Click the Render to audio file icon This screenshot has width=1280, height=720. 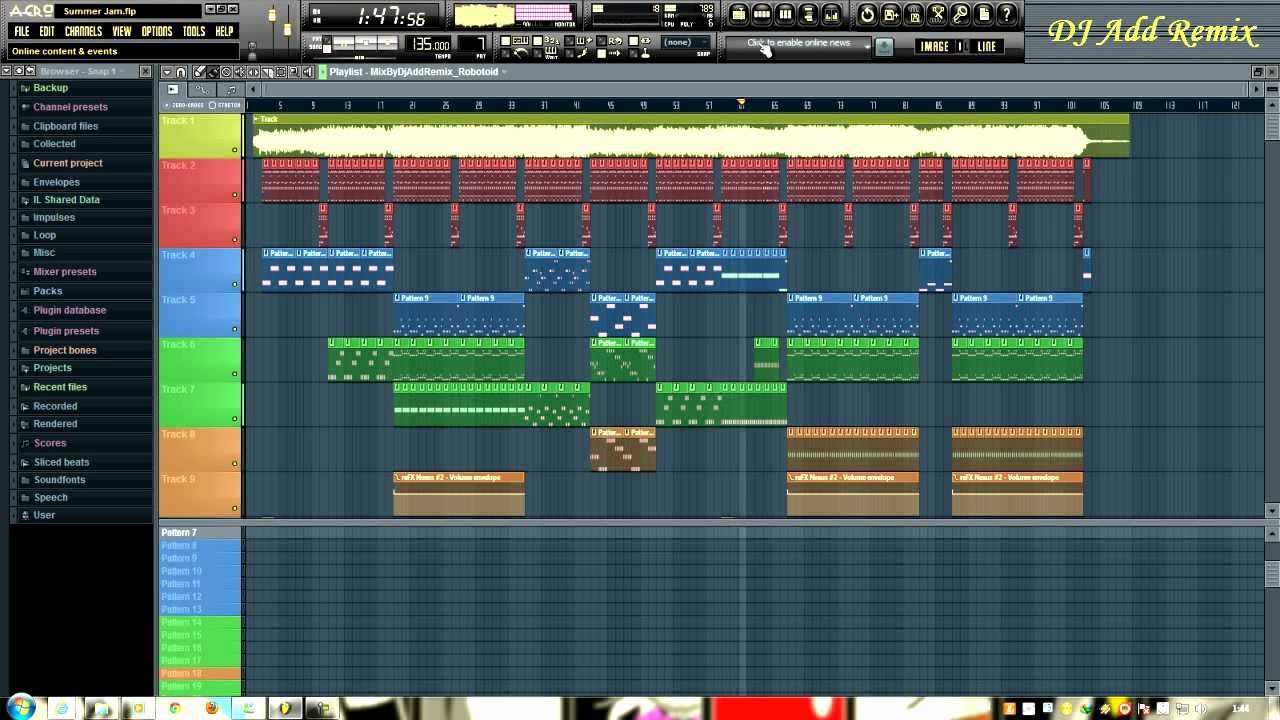click(914, 14)
